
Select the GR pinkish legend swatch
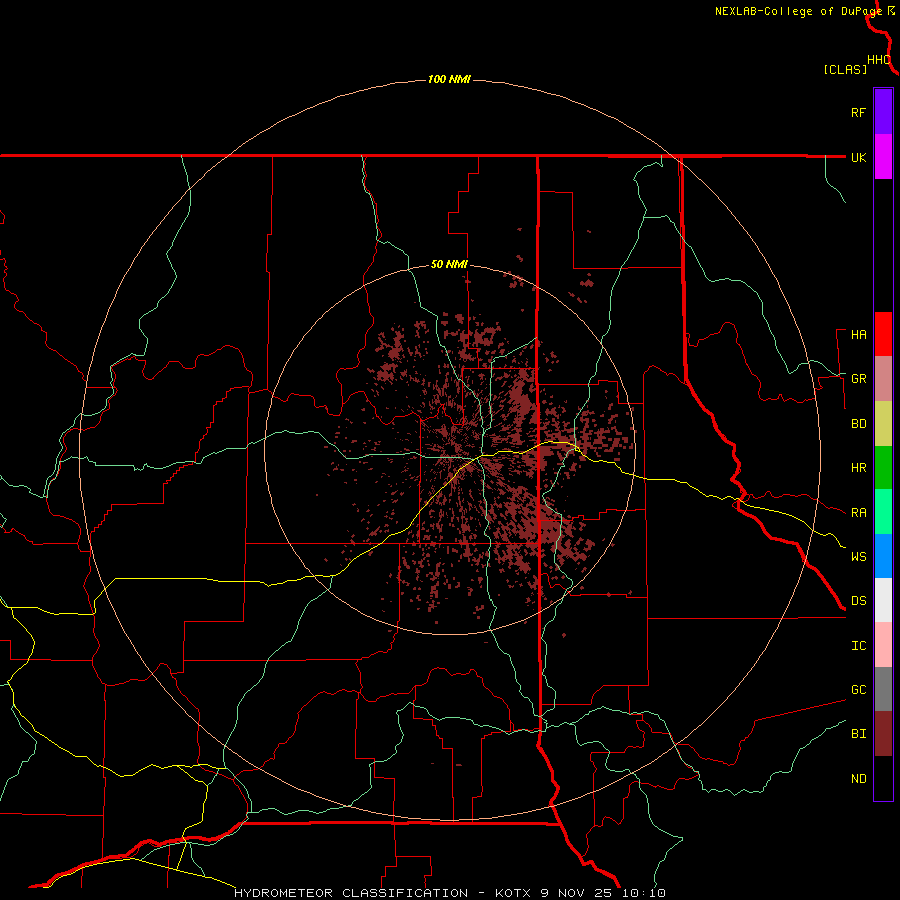883,378
